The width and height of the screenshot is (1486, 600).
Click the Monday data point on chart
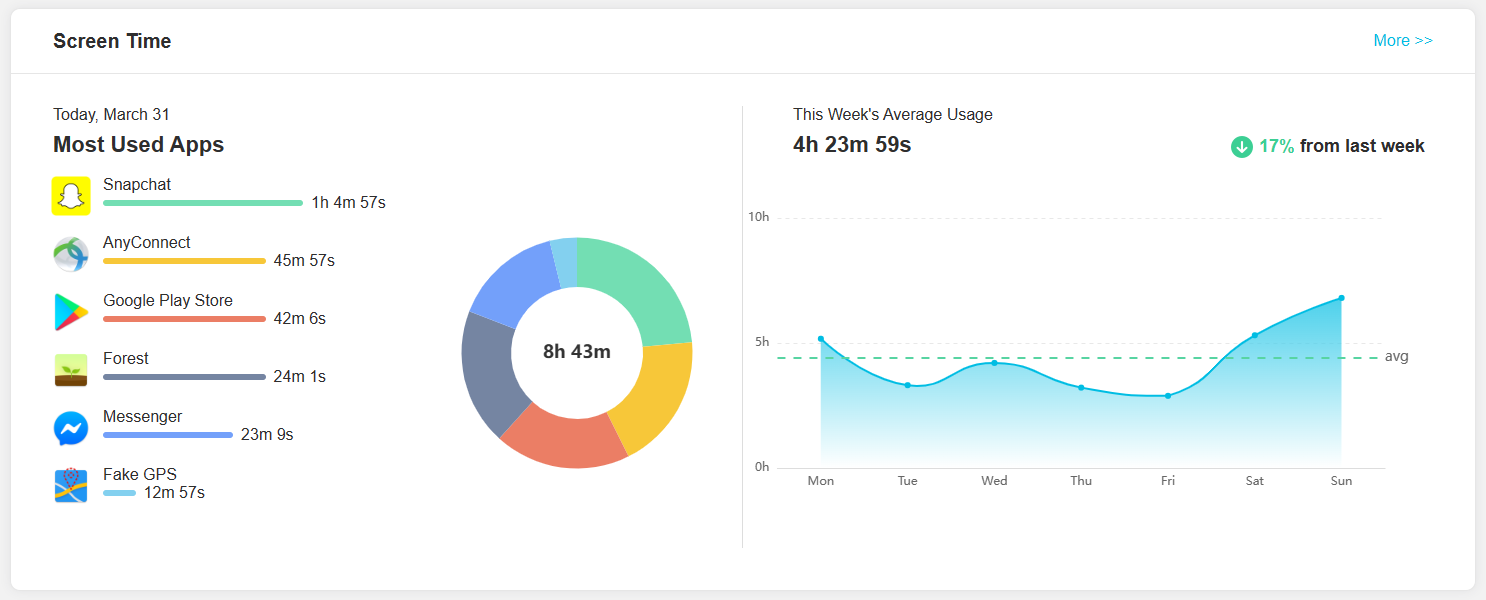point(821,339)
